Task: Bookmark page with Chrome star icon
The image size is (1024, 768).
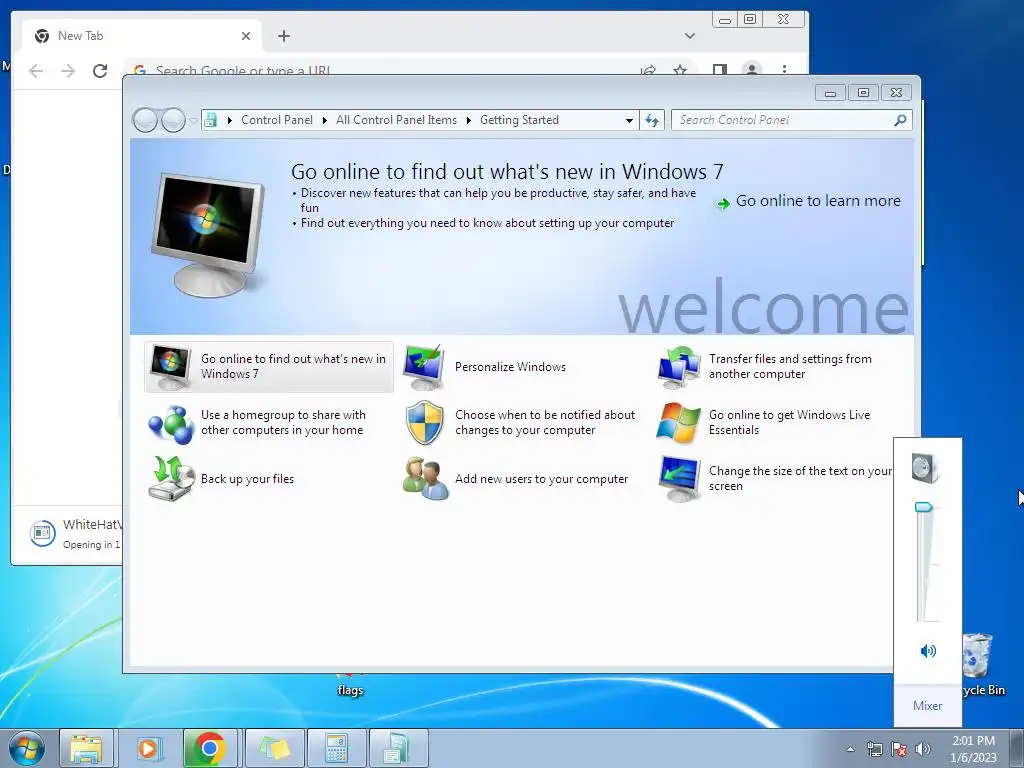Action: pyautogui.click(x=680, y=70)
